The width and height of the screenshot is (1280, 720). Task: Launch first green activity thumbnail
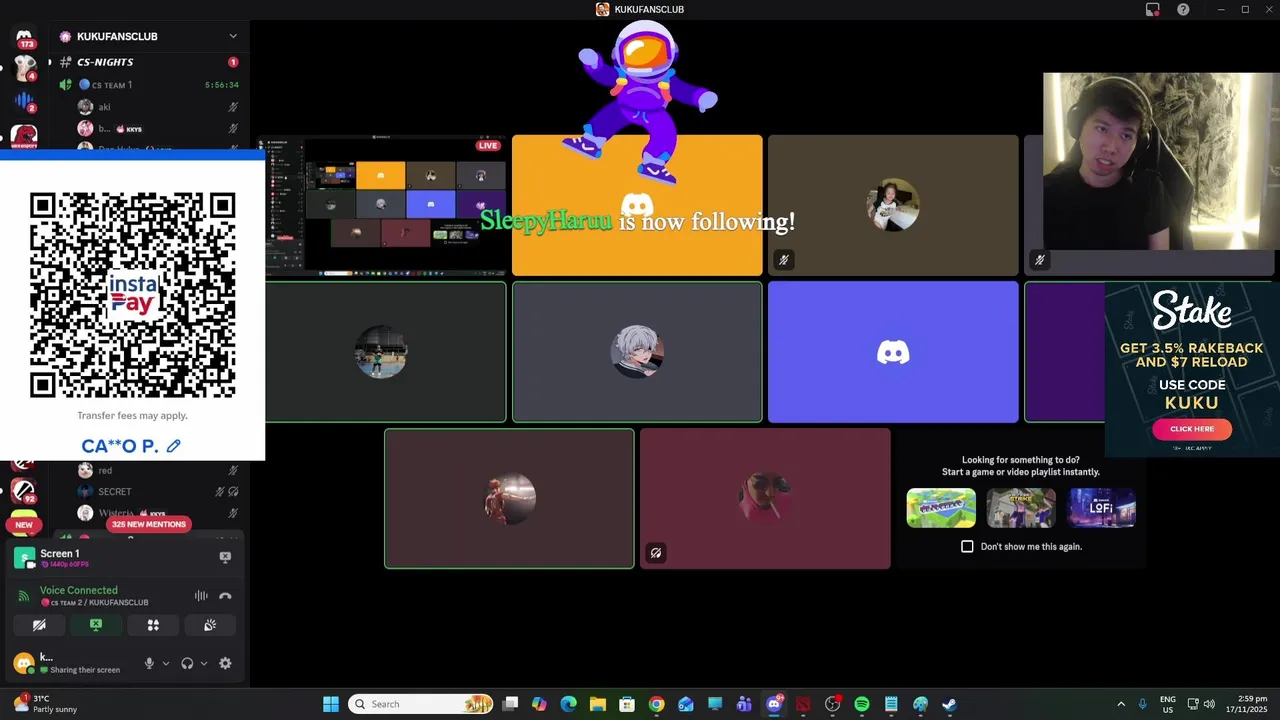[x=941, y=508]
